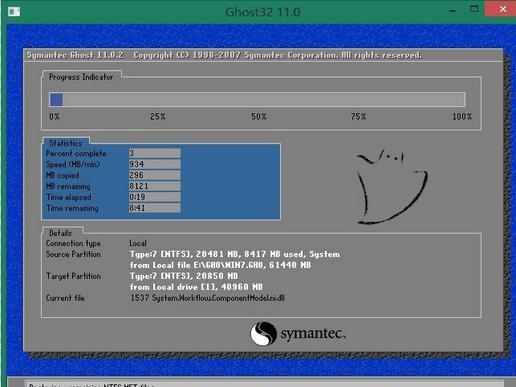This screenshot has width=516, height=387.
Task: Click the 50% progress marker label
Action: [259, 117]
